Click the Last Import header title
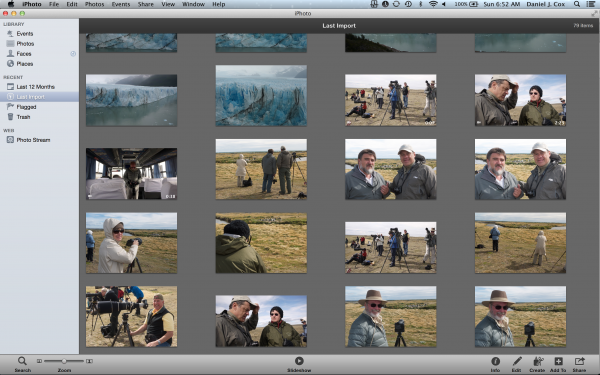This screenshot has width=600, height=375. pyautogui.click(x=339, y=26)
